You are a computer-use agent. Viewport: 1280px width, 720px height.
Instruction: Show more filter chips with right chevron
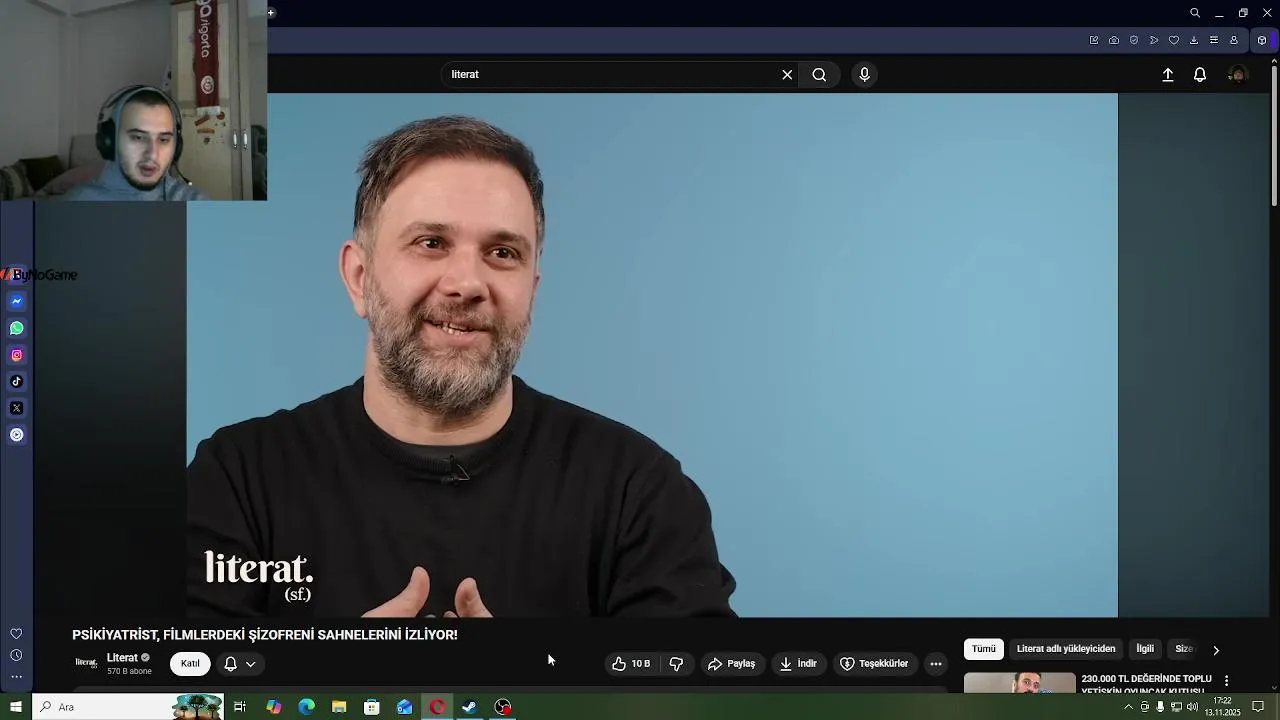tap(1216, 650)
